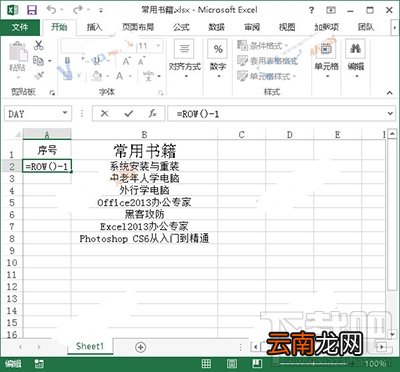
Task: Open the Excel help question mark
Action: tap(311, 10)
